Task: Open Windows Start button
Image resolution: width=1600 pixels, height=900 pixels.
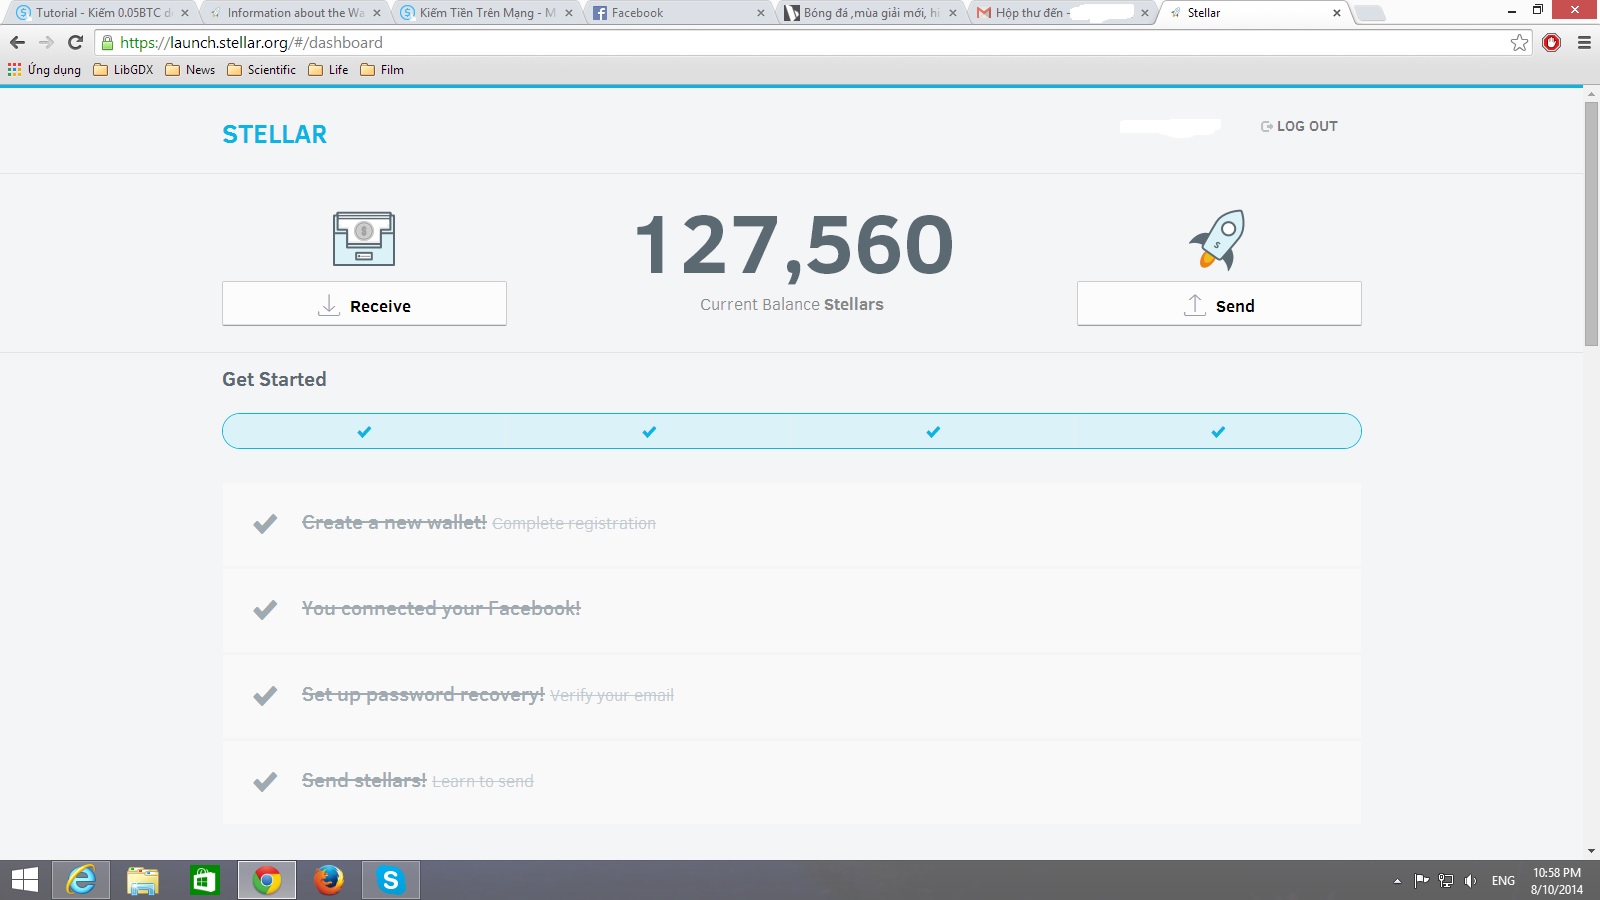Action: (24, 880)
